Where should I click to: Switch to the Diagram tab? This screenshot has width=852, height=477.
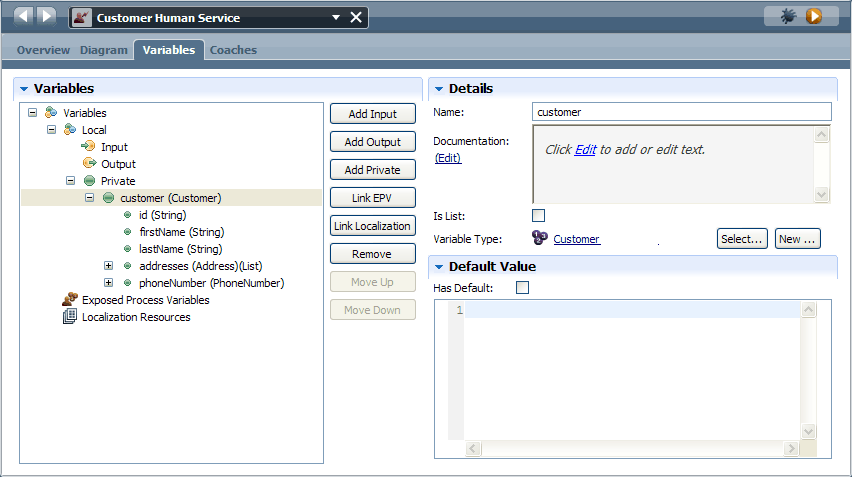tap(103, 50)
